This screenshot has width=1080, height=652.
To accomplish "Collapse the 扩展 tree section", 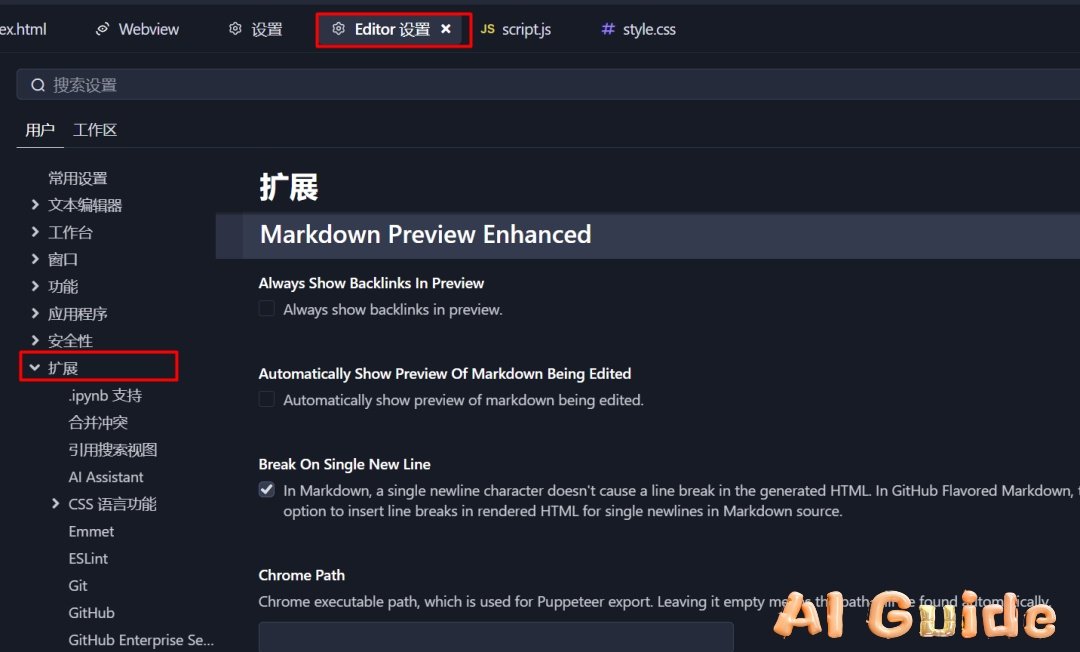I will 35,368.
